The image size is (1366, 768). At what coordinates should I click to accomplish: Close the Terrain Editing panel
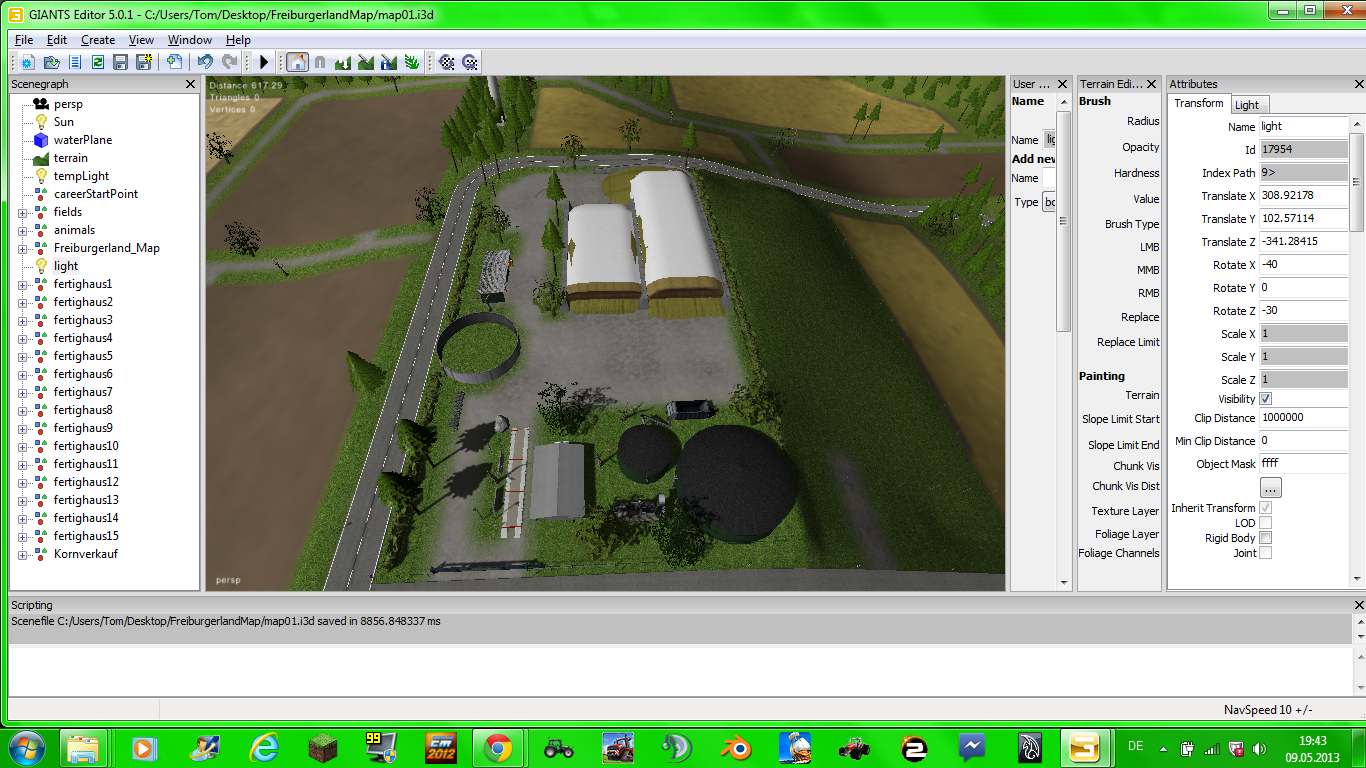click(1152, 85)
